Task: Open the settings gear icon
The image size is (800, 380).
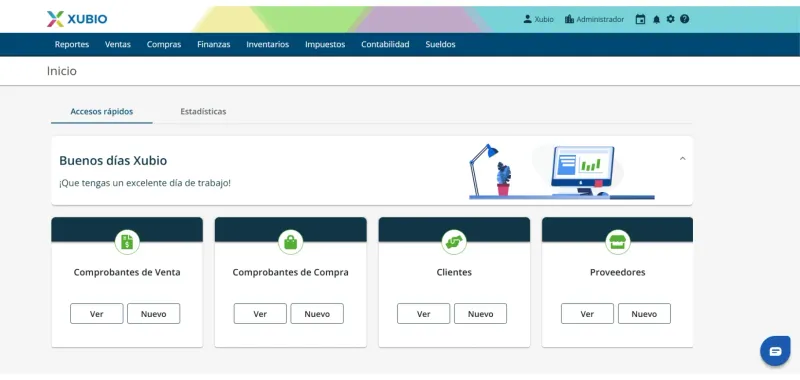Action: pyautogui.click(x=670, y=19)
